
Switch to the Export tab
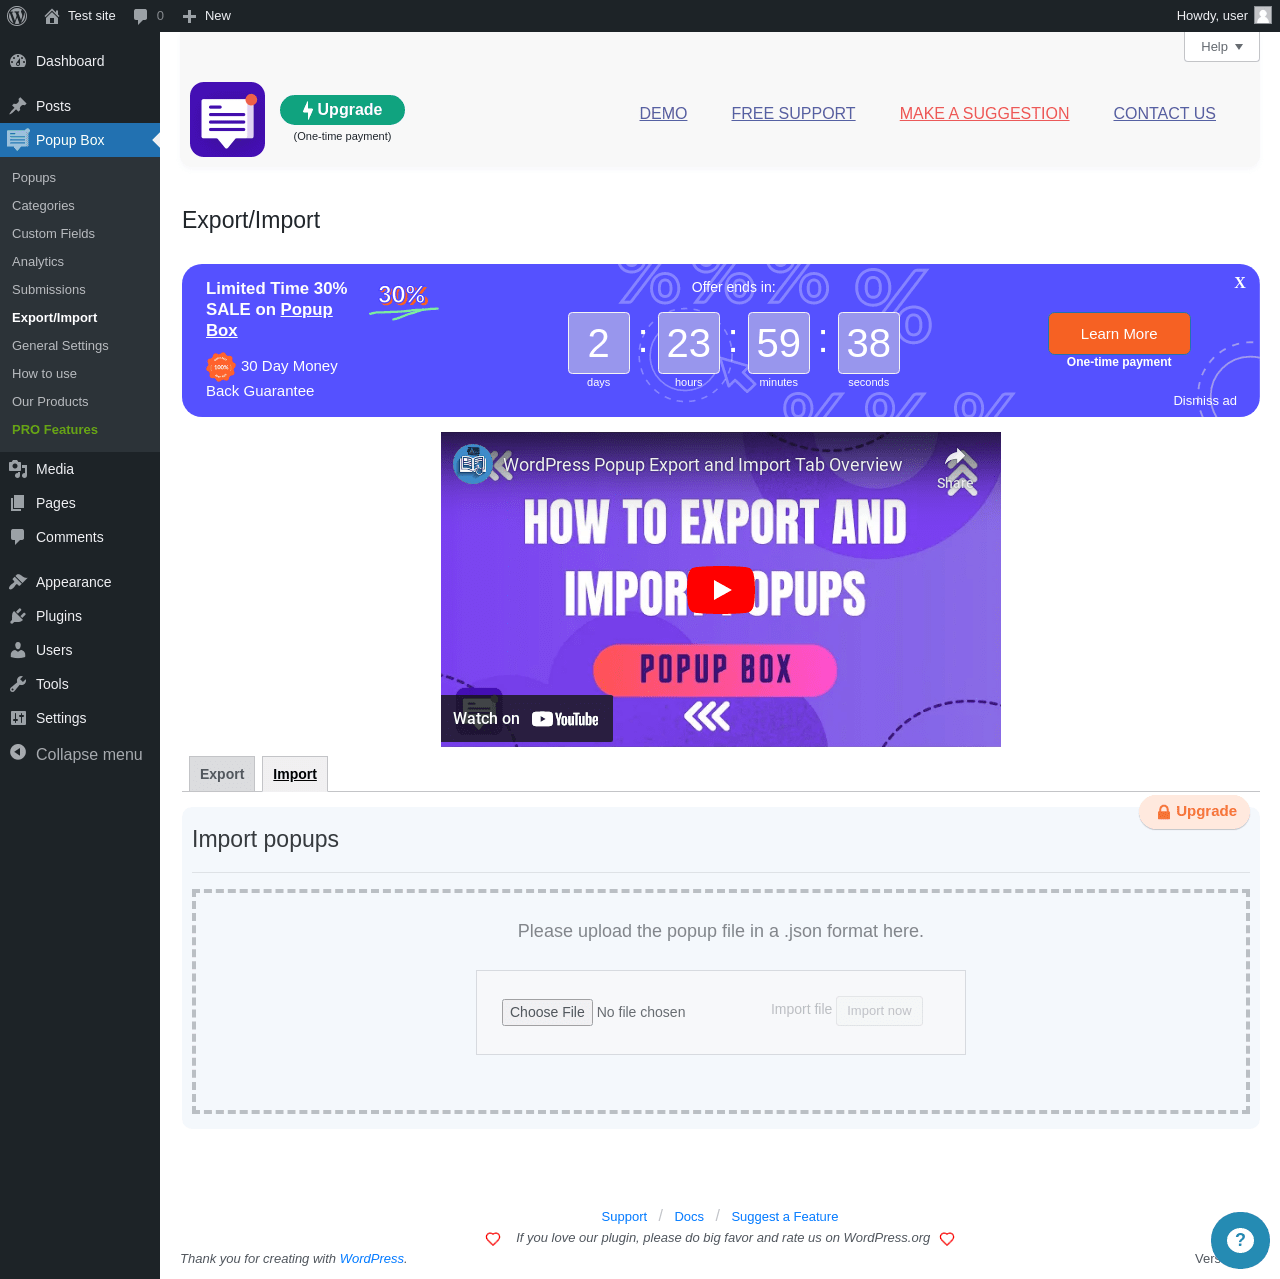[222, 774]
